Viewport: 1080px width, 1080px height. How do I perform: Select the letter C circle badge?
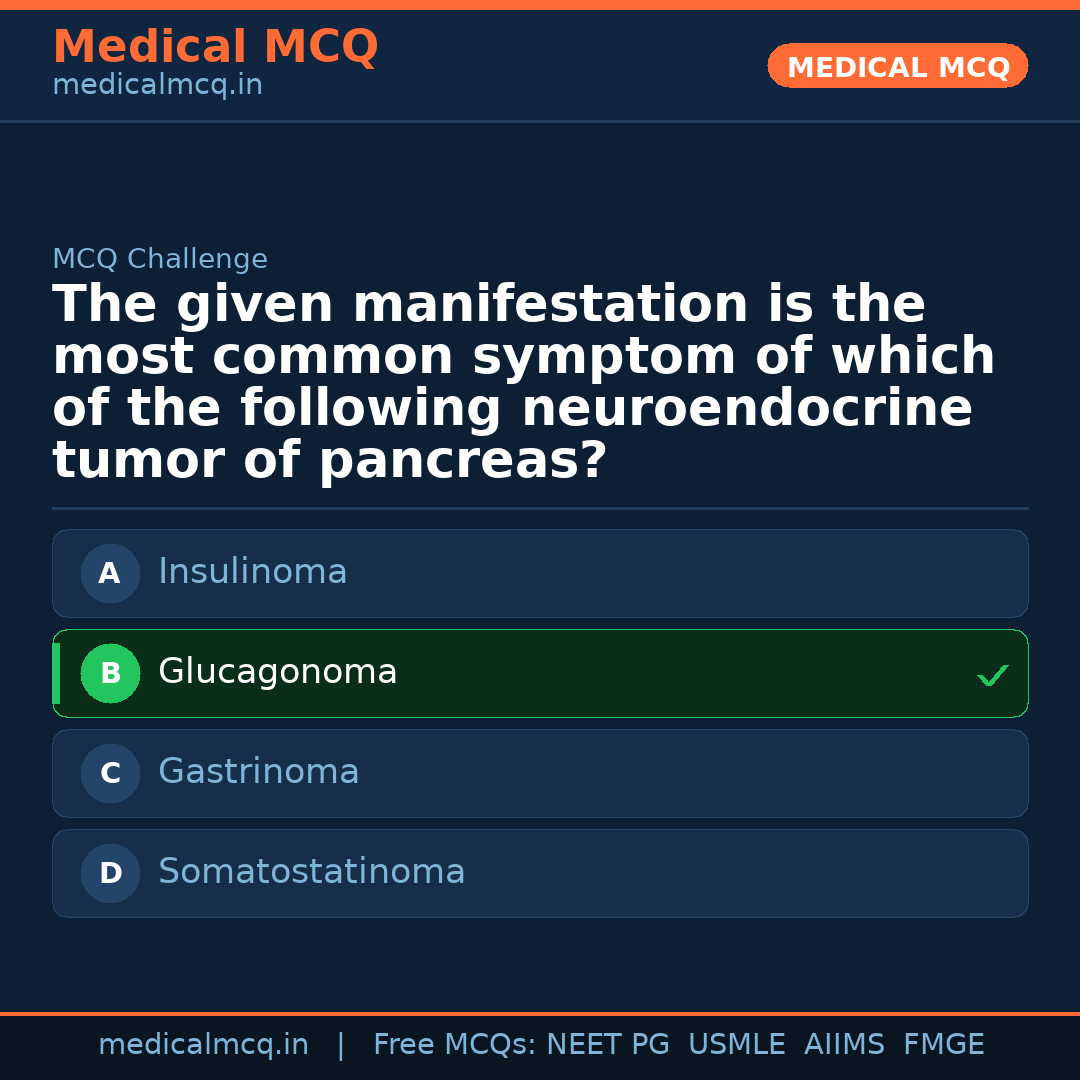(x=110, y=774)
